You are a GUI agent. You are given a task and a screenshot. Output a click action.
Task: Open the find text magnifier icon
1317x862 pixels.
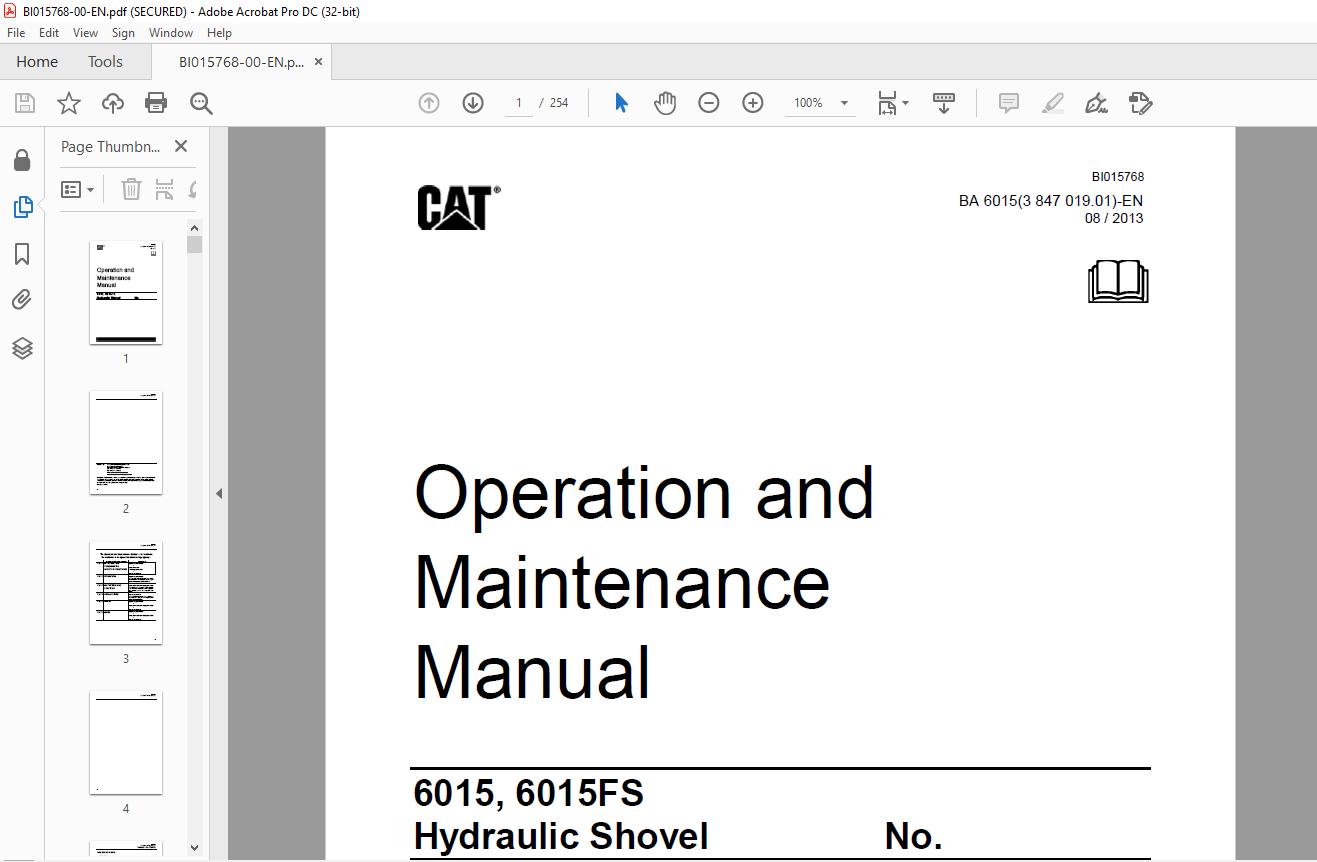pyautogui.click(x=201, y=103)
